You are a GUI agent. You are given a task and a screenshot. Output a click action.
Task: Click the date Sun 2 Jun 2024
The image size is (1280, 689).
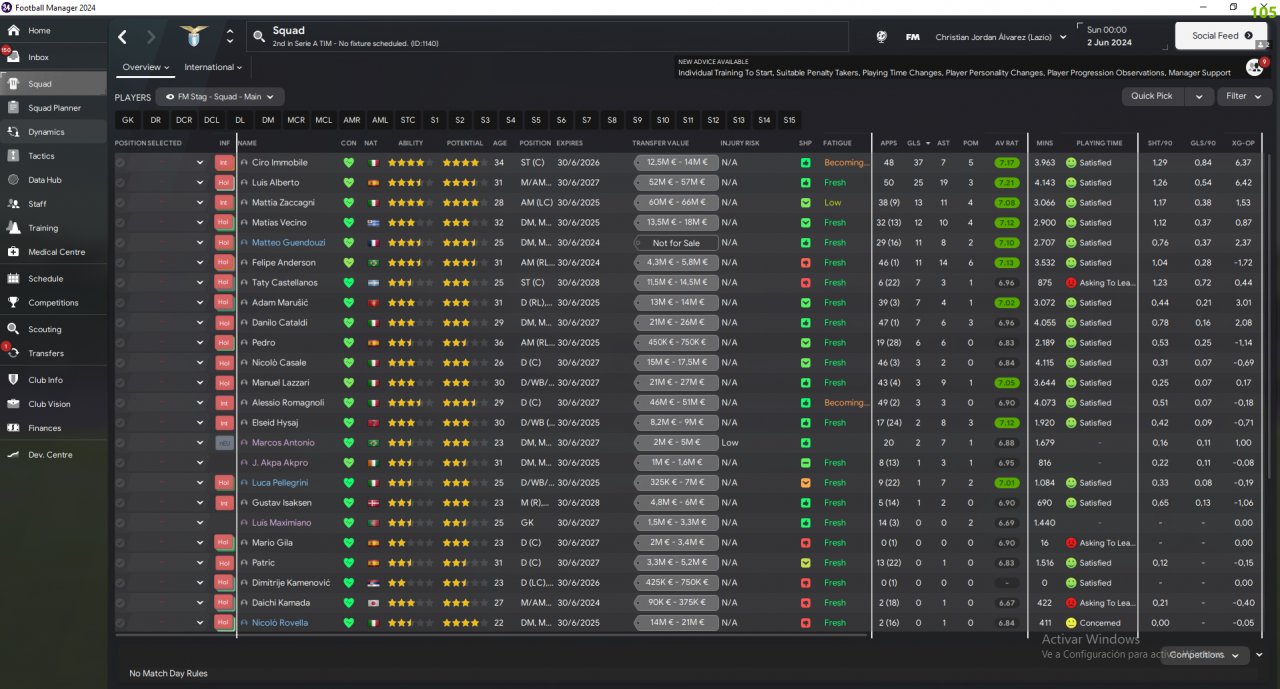pos(1108,36)
